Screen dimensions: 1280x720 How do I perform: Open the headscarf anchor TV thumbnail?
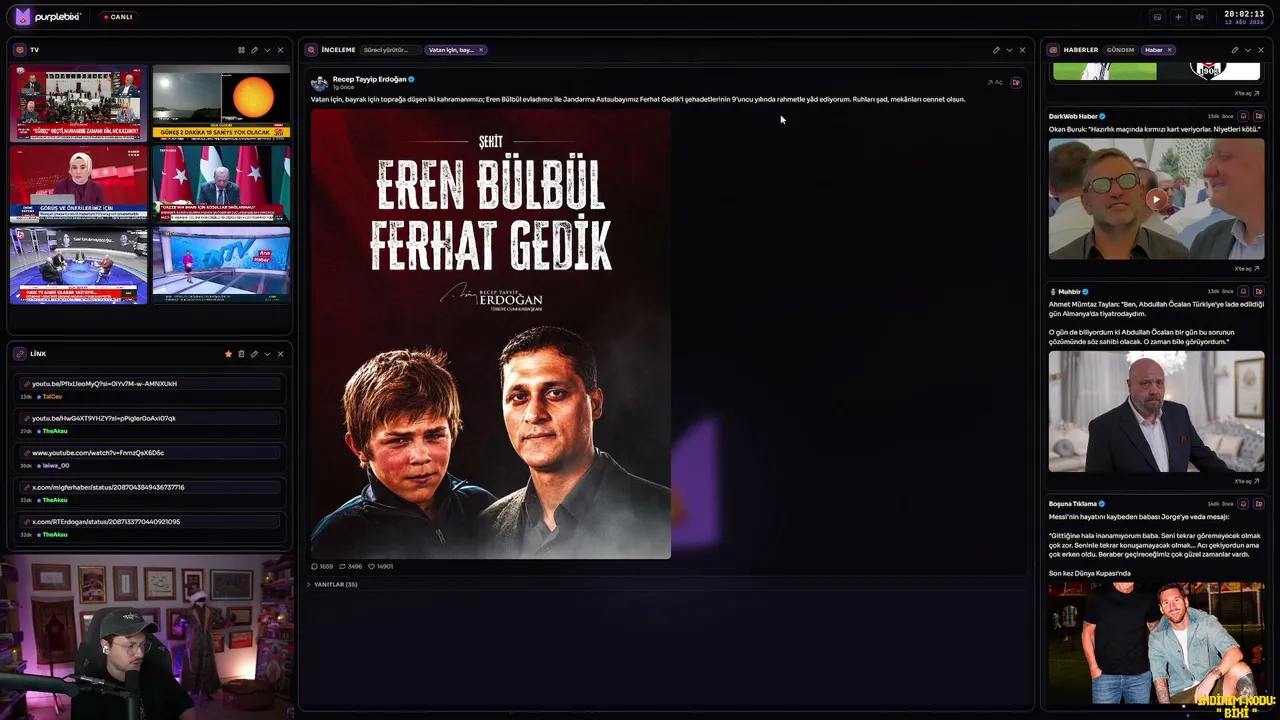(79, 184)
